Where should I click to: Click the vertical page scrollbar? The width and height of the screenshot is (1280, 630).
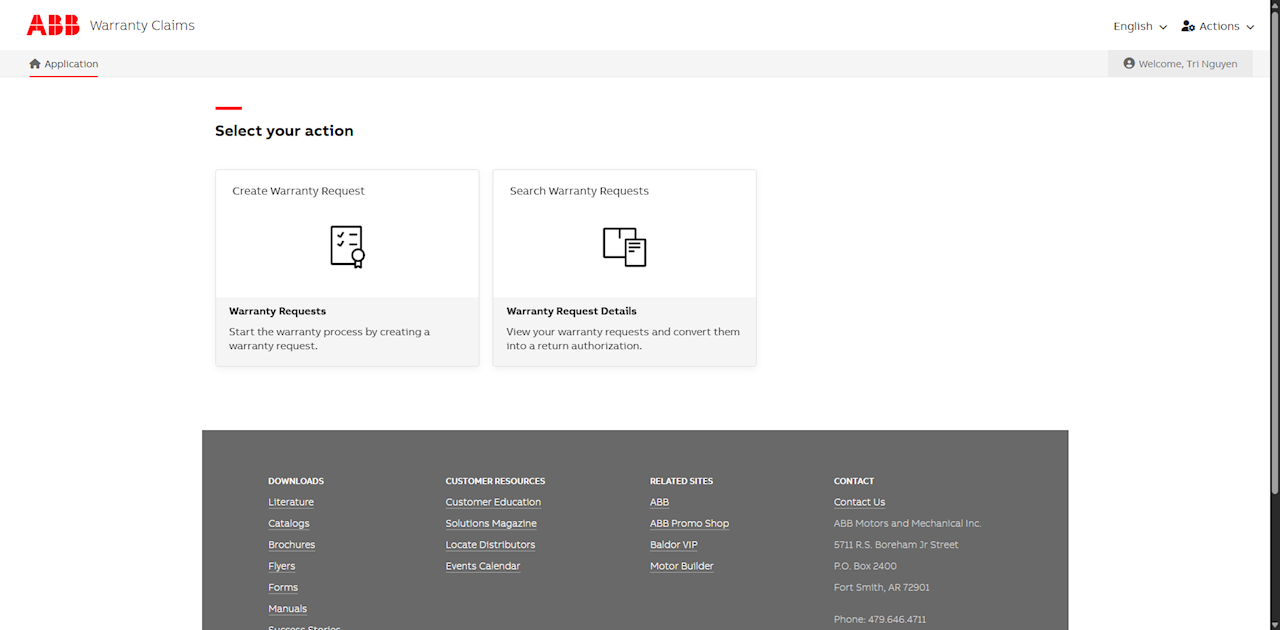point(1274,250)
